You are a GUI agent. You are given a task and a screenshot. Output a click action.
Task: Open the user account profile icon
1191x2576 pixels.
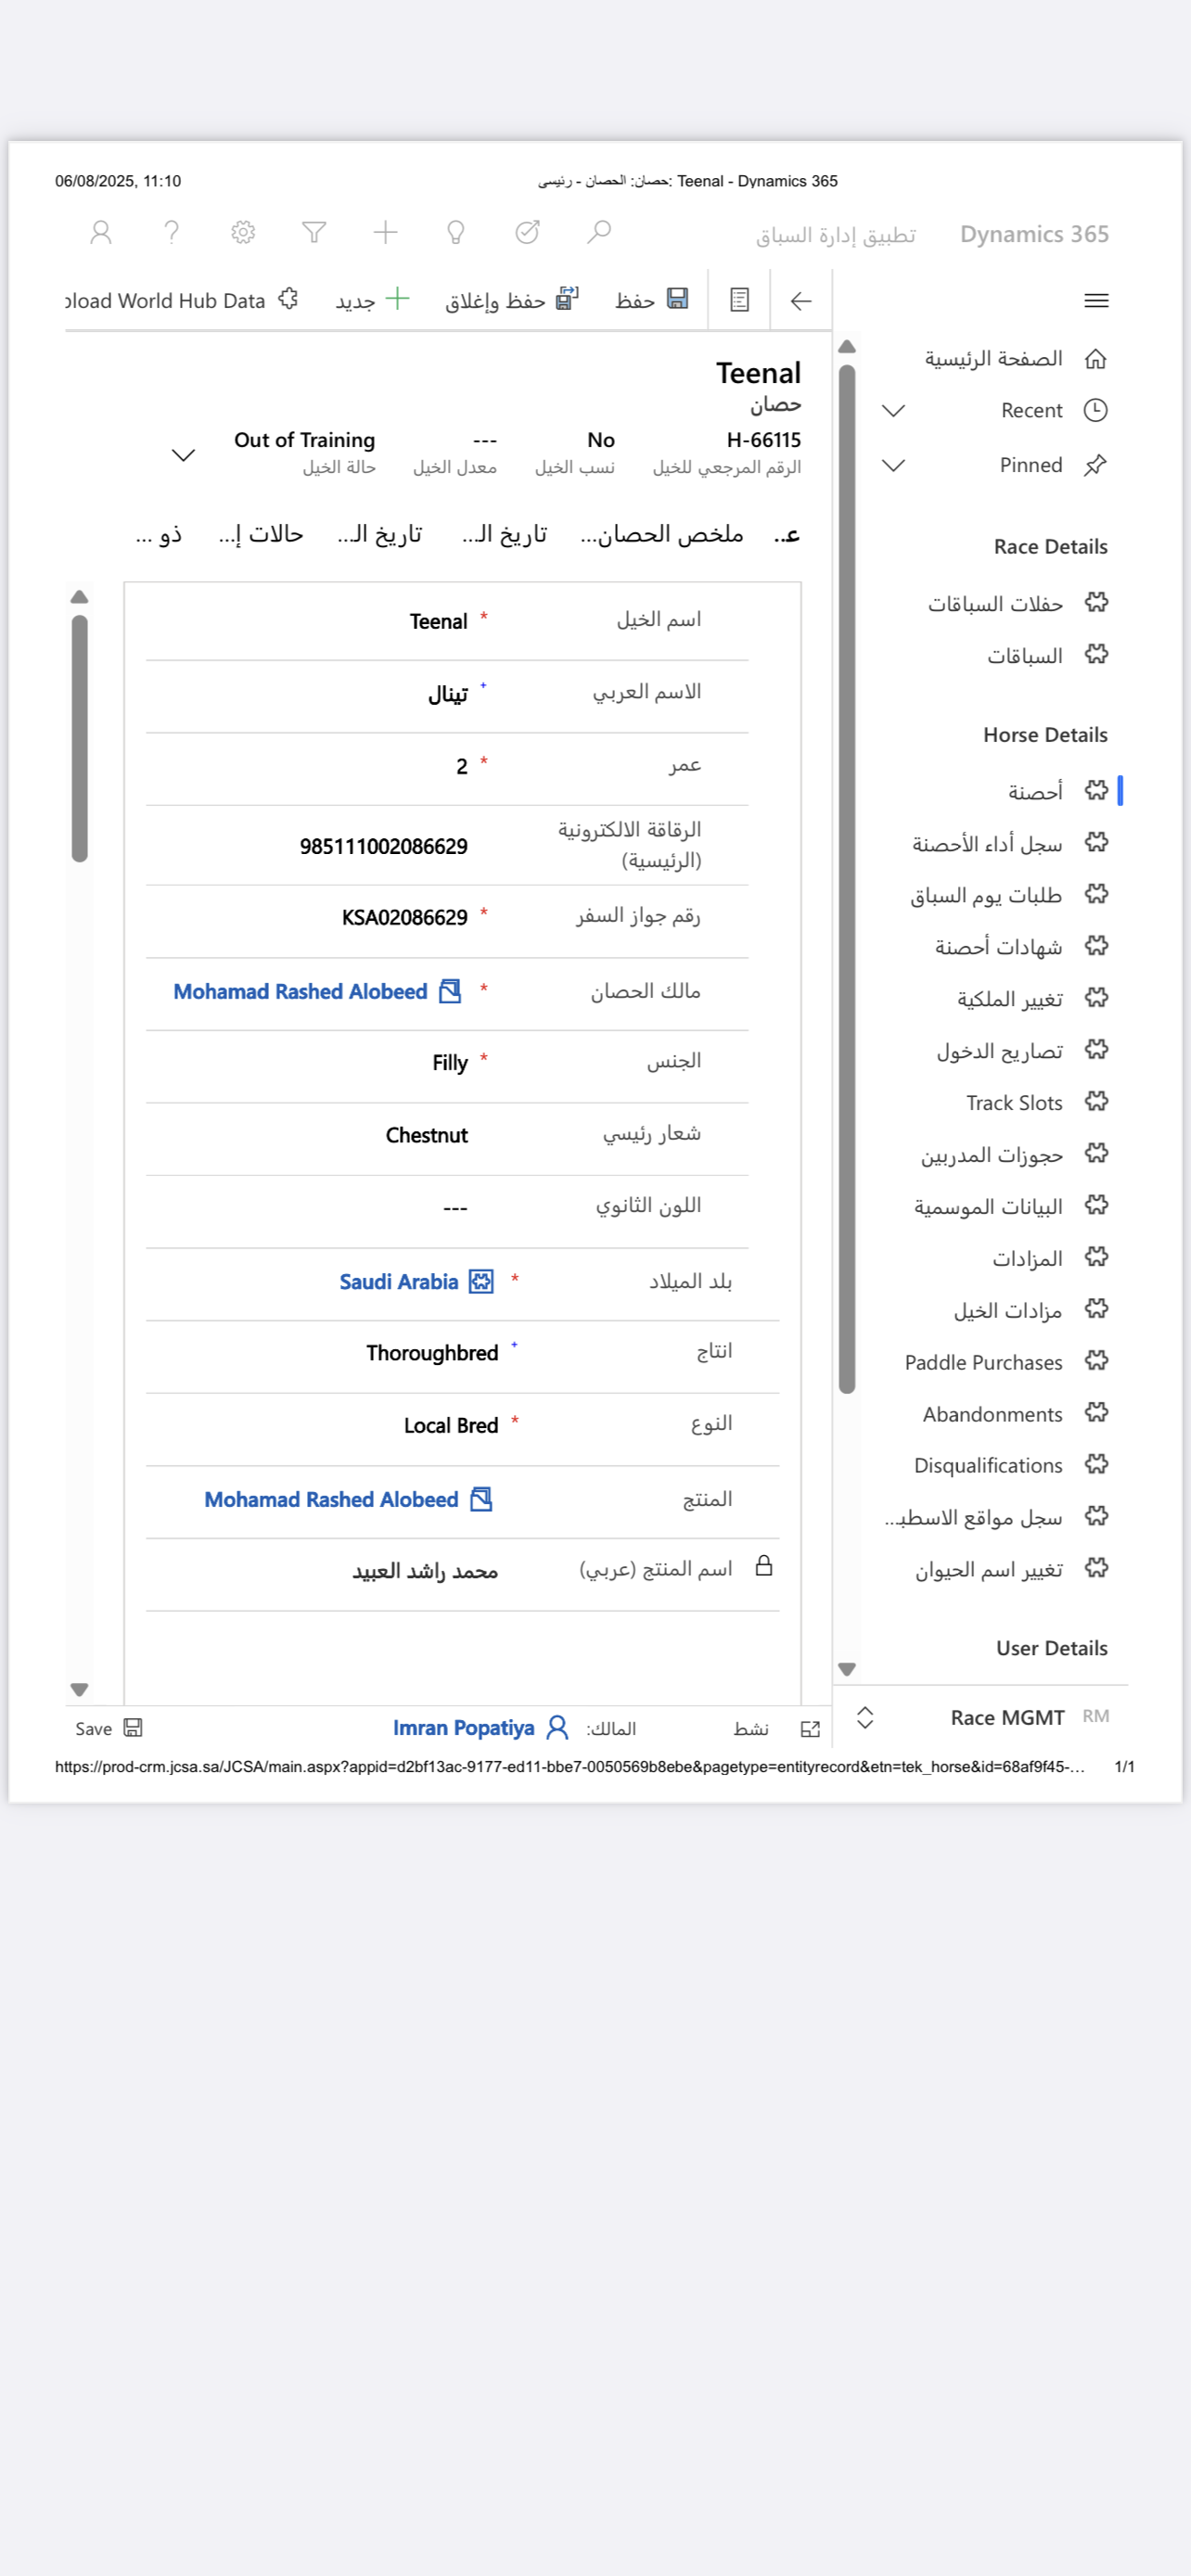(100, 233)
